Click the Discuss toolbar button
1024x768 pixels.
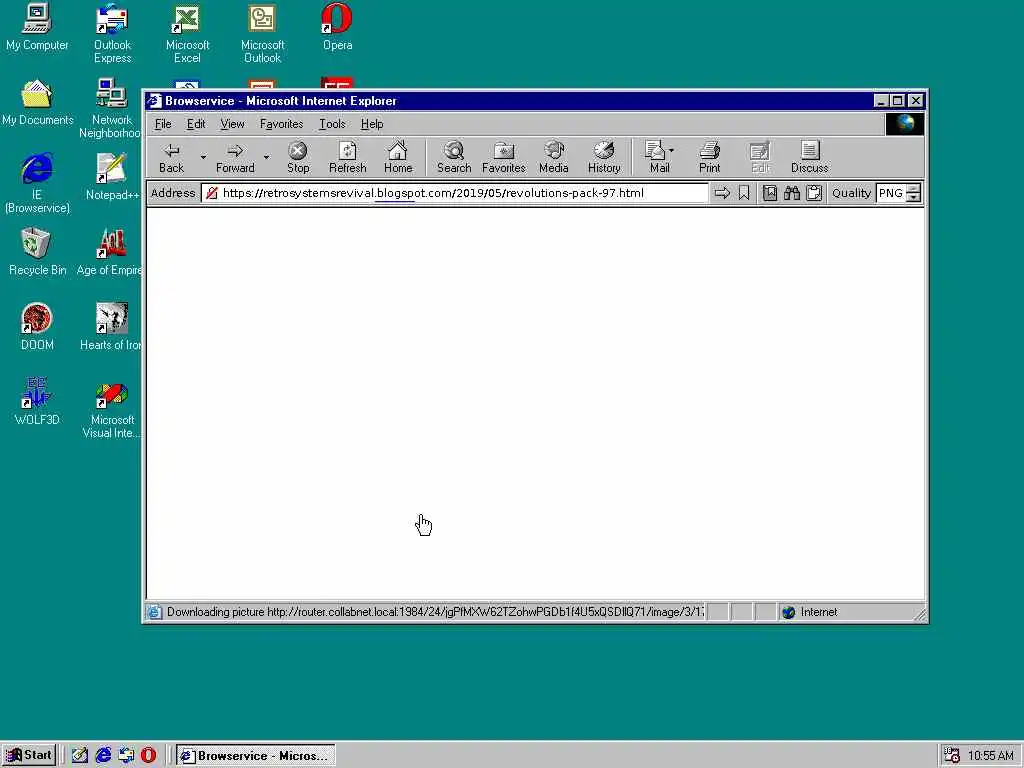809,158
